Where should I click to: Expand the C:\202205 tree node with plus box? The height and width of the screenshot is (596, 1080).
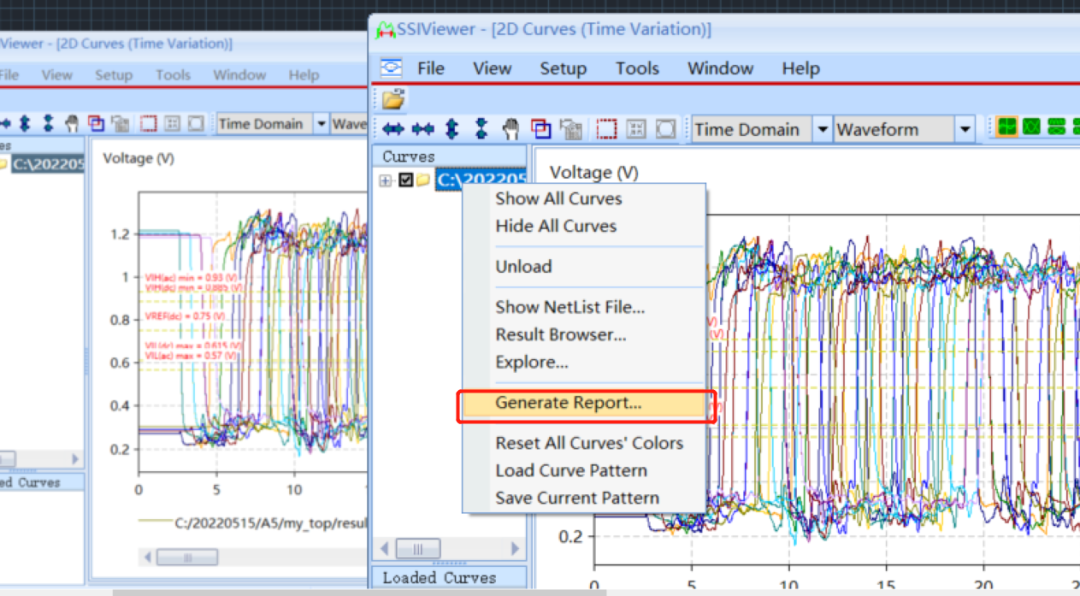tap(385, 181)
